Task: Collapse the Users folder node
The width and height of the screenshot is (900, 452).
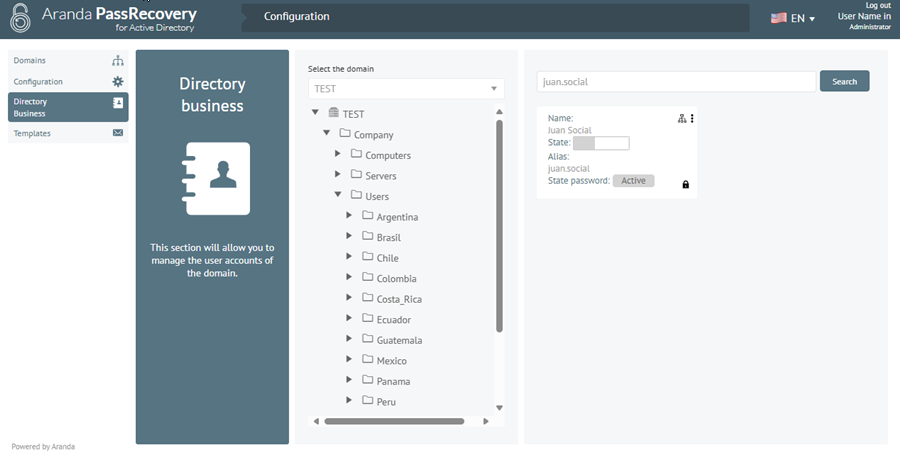Action: pyautogui.click(x=338, y=195)
